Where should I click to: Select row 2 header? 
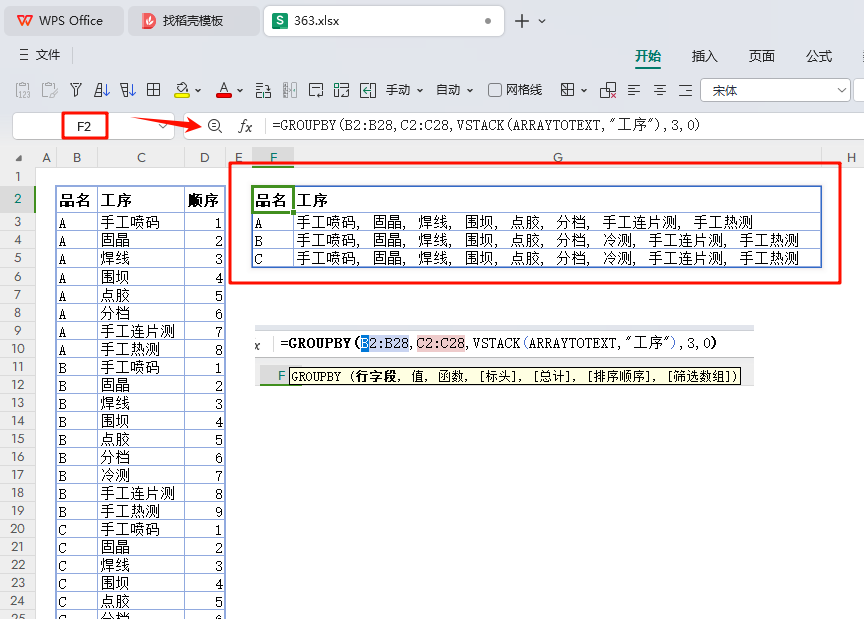pyautogui.click(x=18, y=198)
